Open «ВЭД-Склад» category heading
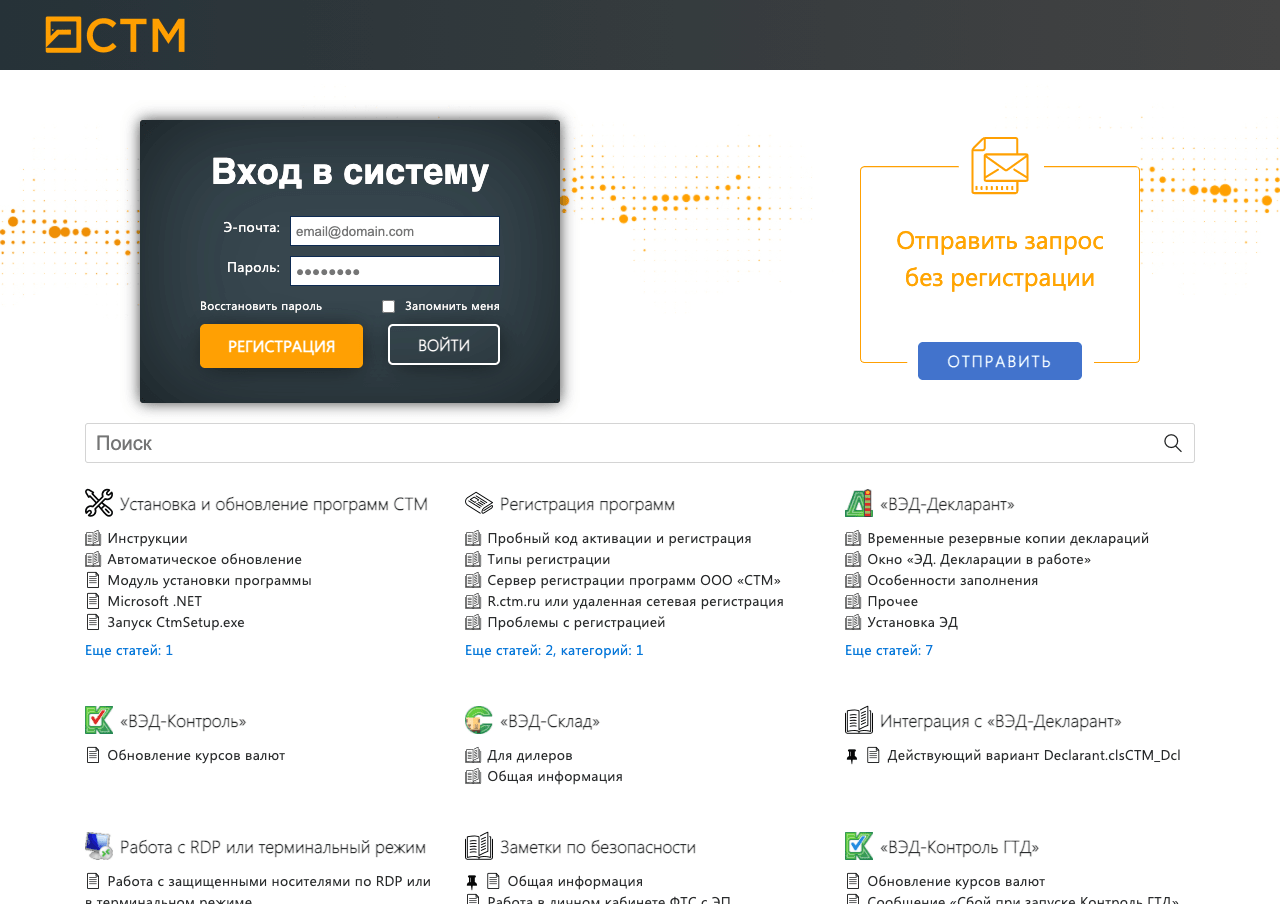The height and width of the screenshot is (904, 1280). 550,721
